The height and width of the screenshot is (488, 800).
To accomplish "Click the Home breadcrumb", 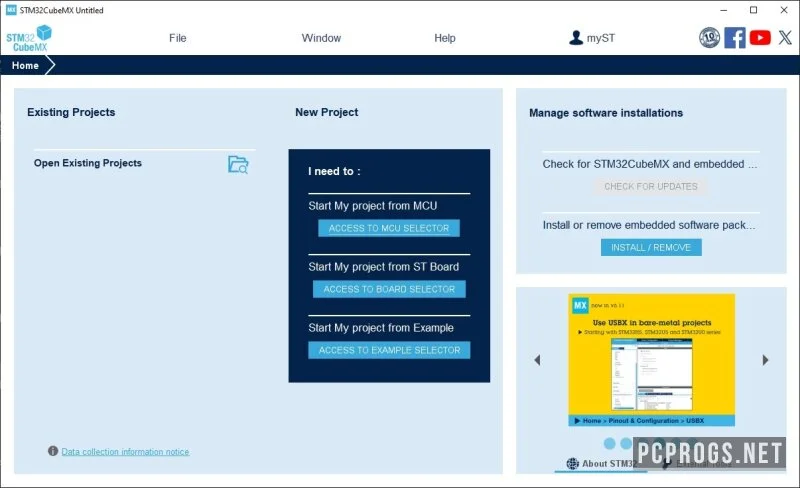I will (x=25, y=65).
